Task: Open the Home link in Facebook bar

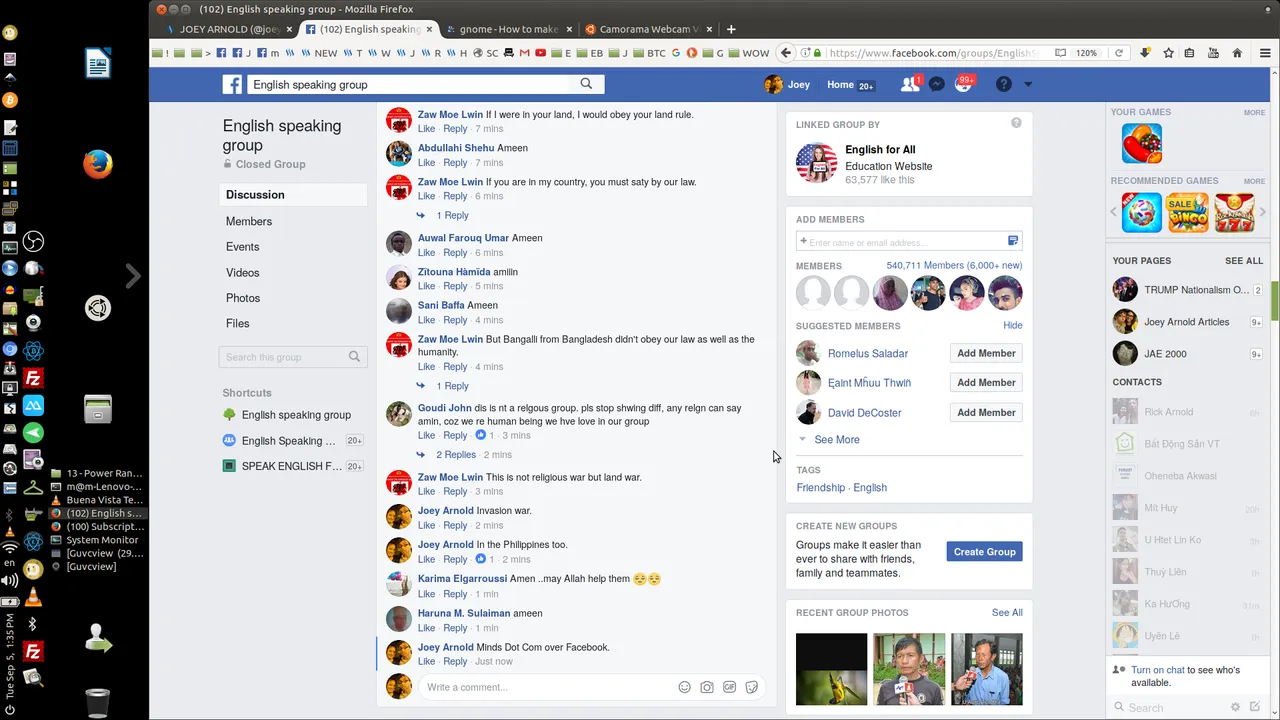Action: (840, 85)
